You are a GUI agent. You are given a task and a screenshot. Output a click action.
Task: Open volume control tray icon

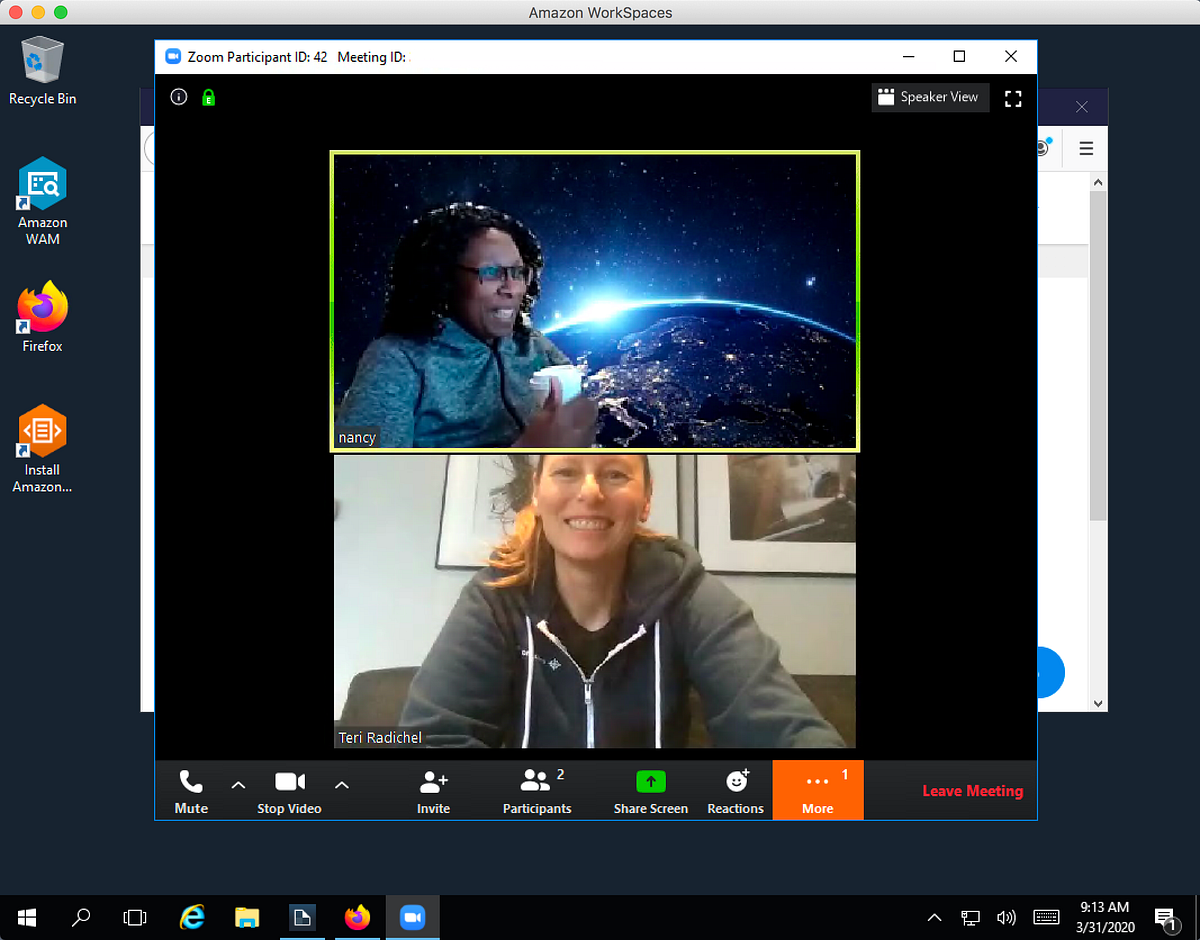pos(1007,917)
